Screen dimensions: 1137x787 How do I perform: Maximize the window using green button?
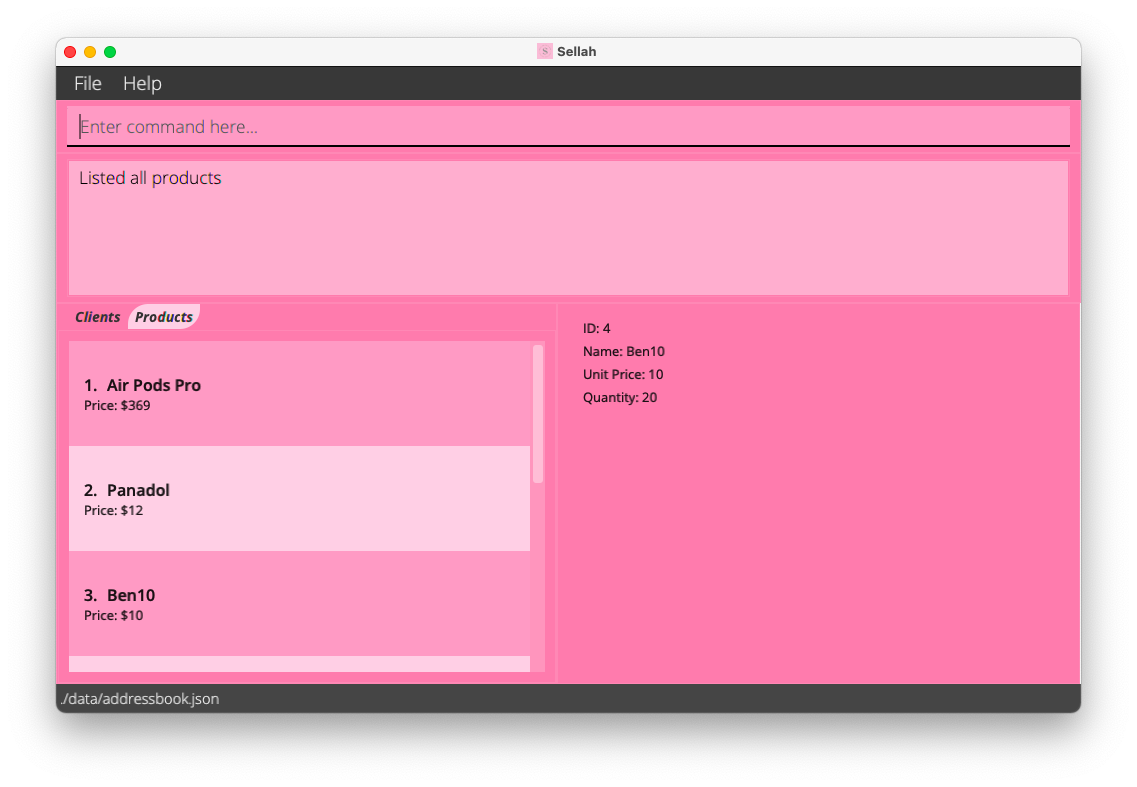(x=110, y=52)
